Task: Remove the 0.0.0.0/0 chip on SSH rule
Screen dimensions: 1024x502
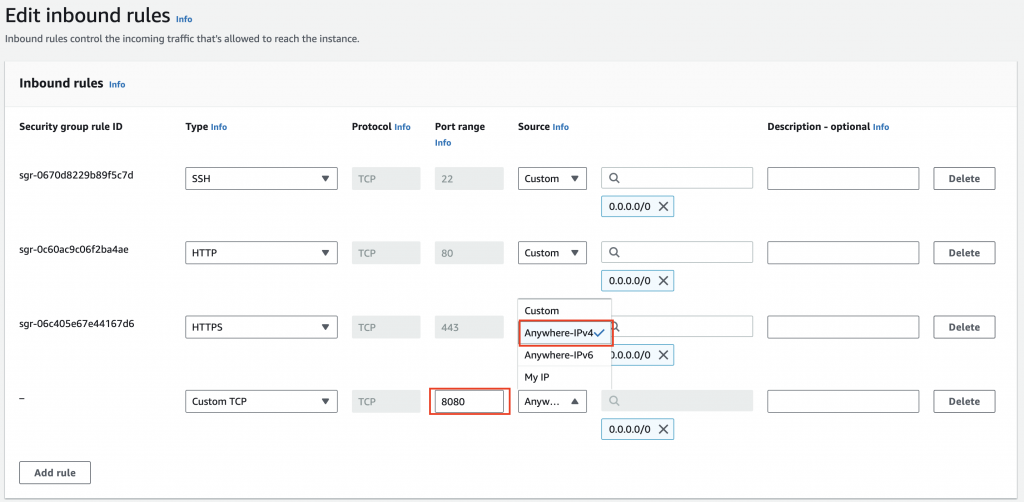Action: 664,207
